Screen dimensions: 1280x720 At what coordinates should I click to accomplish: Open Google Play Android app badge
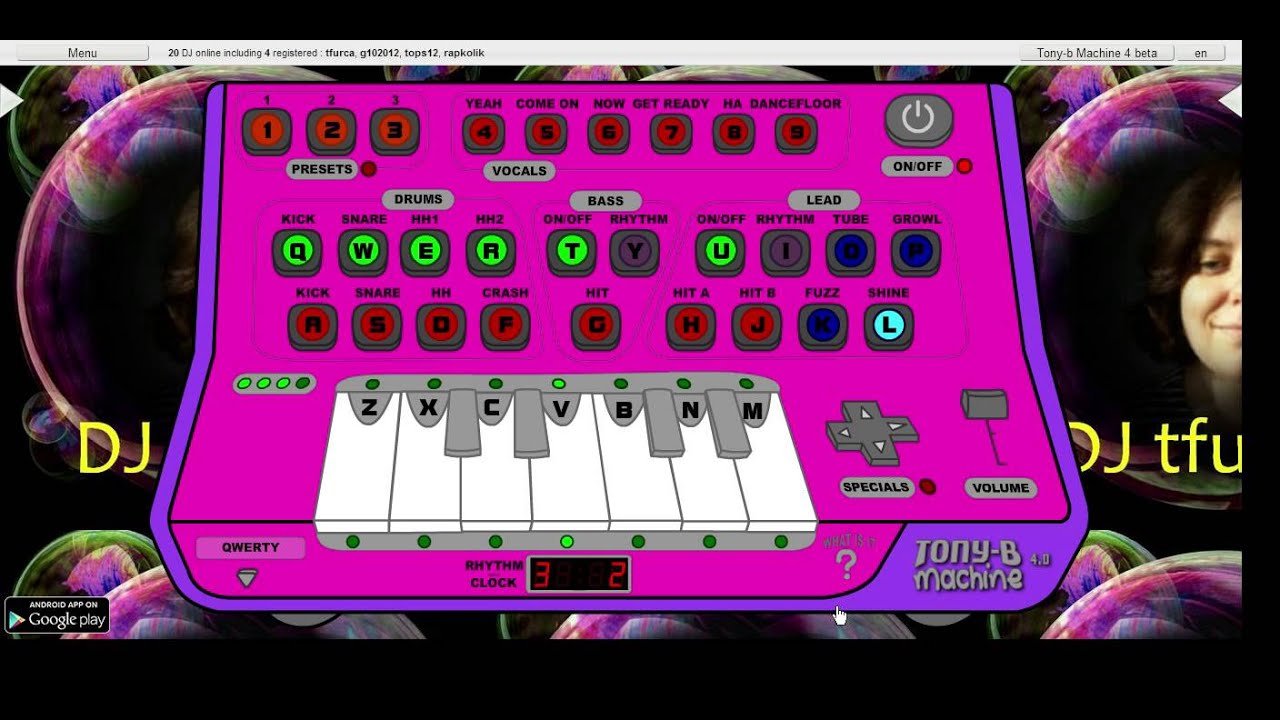57,615
